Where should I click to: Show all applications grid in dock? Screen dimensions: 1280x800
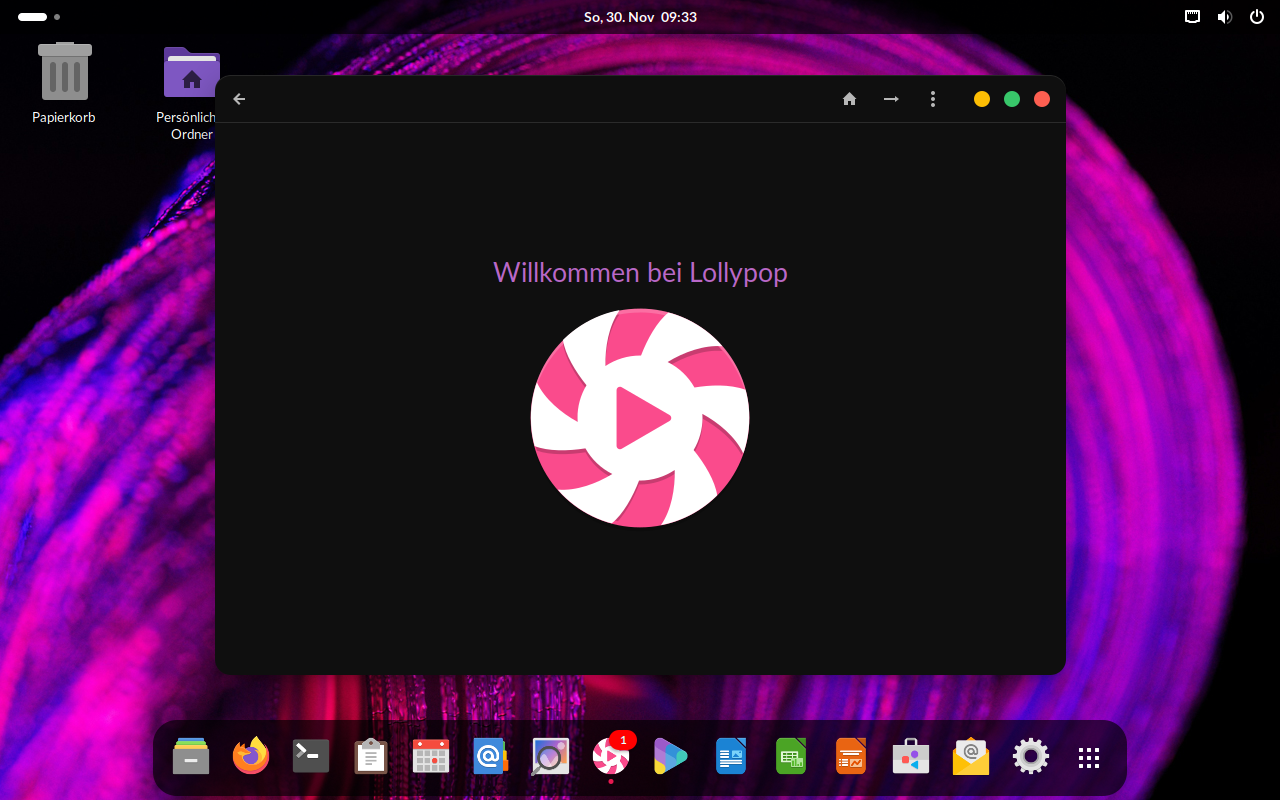point(1089,757)
